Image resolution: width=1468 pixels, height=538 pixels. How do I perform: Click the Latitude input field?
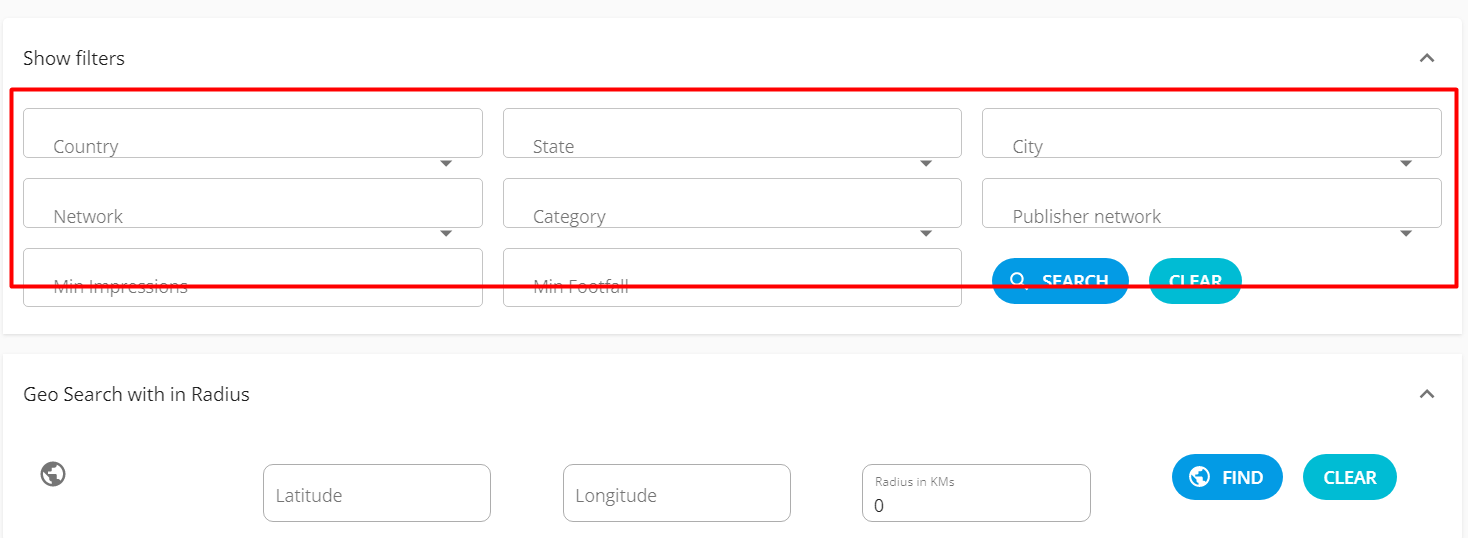376,493
